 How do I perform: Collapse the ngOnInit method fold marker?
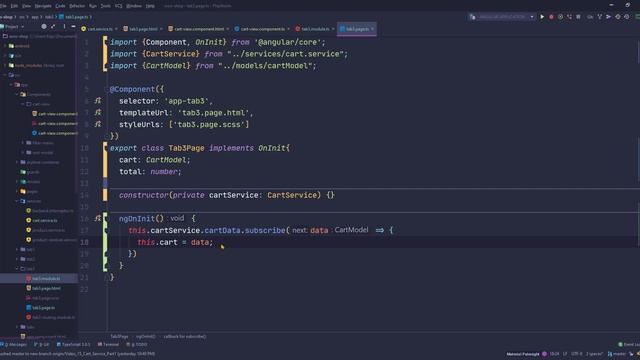tap(106, 218)
